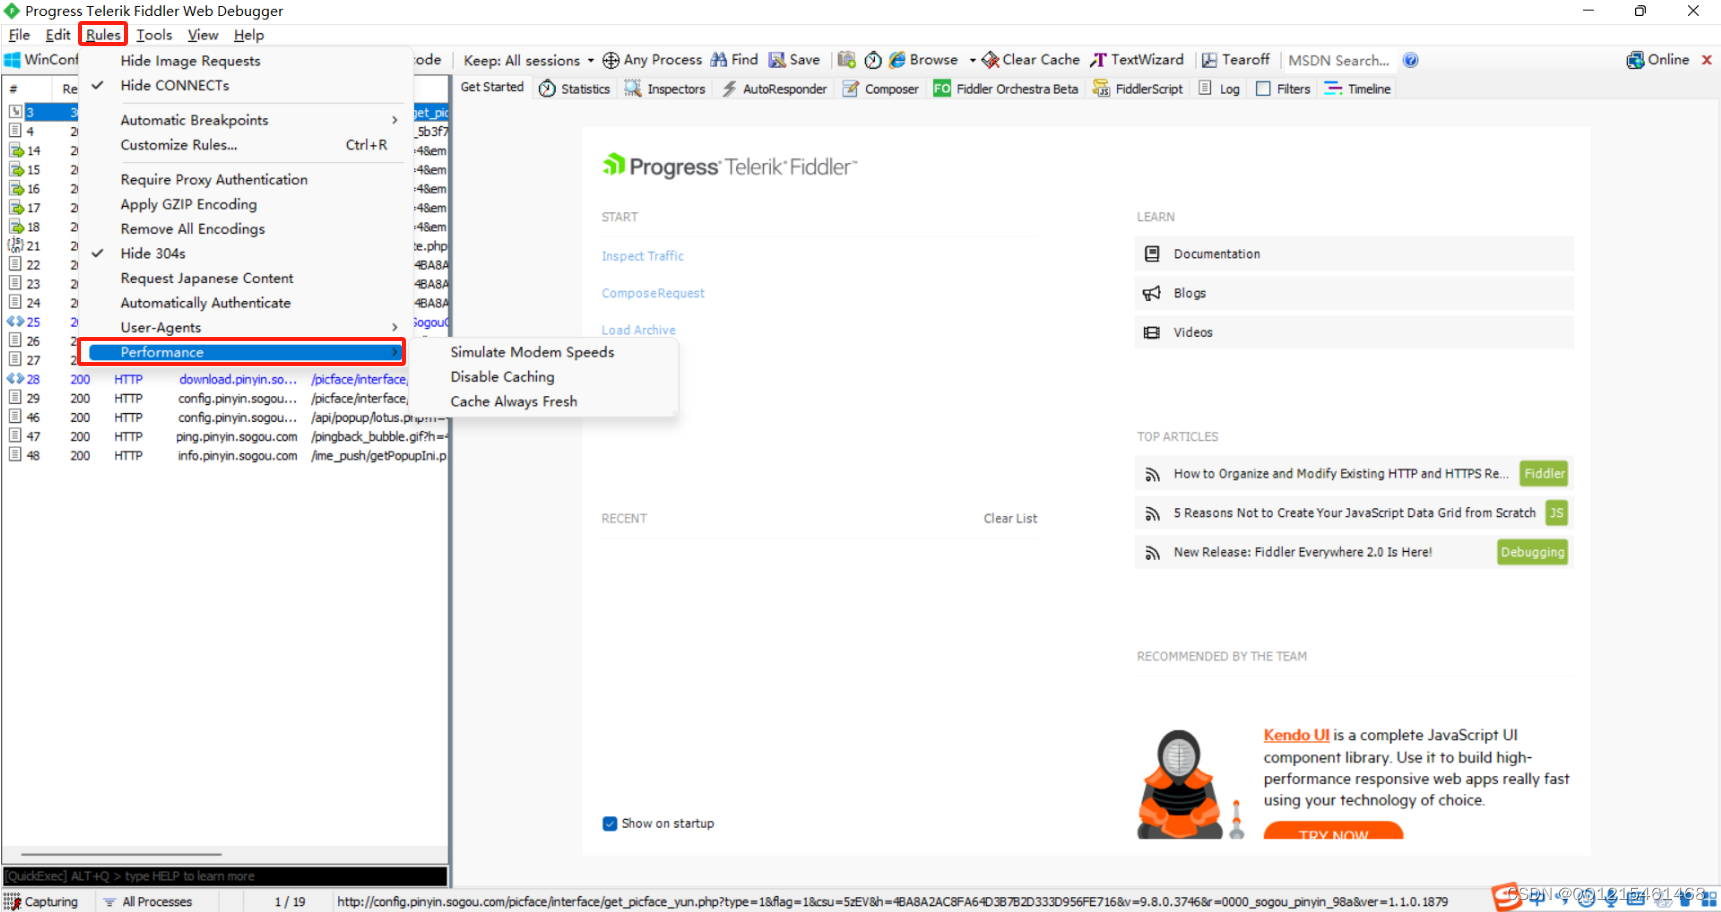1721x912 pixels.
Task: Click Inspect Traffic link
Action: 642,256
